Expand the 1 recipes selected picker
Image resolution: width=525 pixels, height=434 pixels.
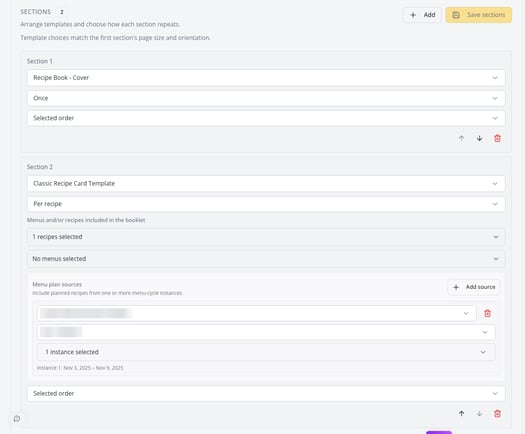tap(266, 237)
